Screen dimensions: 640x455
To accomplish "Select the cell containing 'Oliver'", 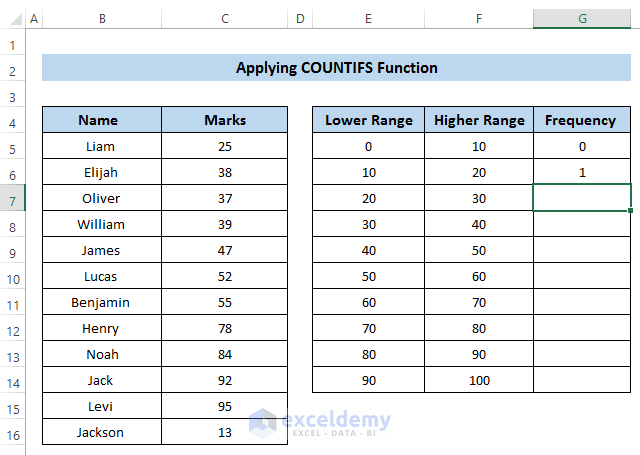I will coord(102,198).
